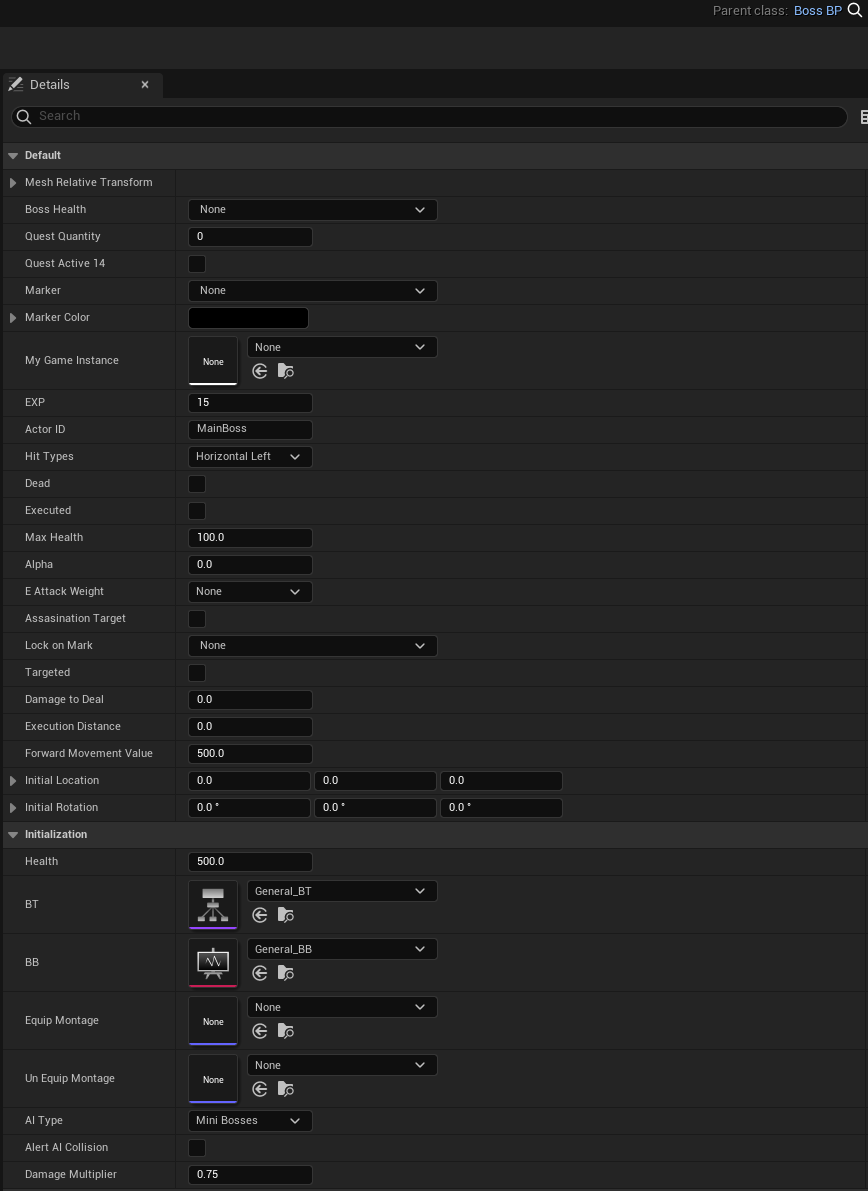Screen dimensions: 868x1191
Task: Enable Assasination Target checkbox
Action: [197, 618]
